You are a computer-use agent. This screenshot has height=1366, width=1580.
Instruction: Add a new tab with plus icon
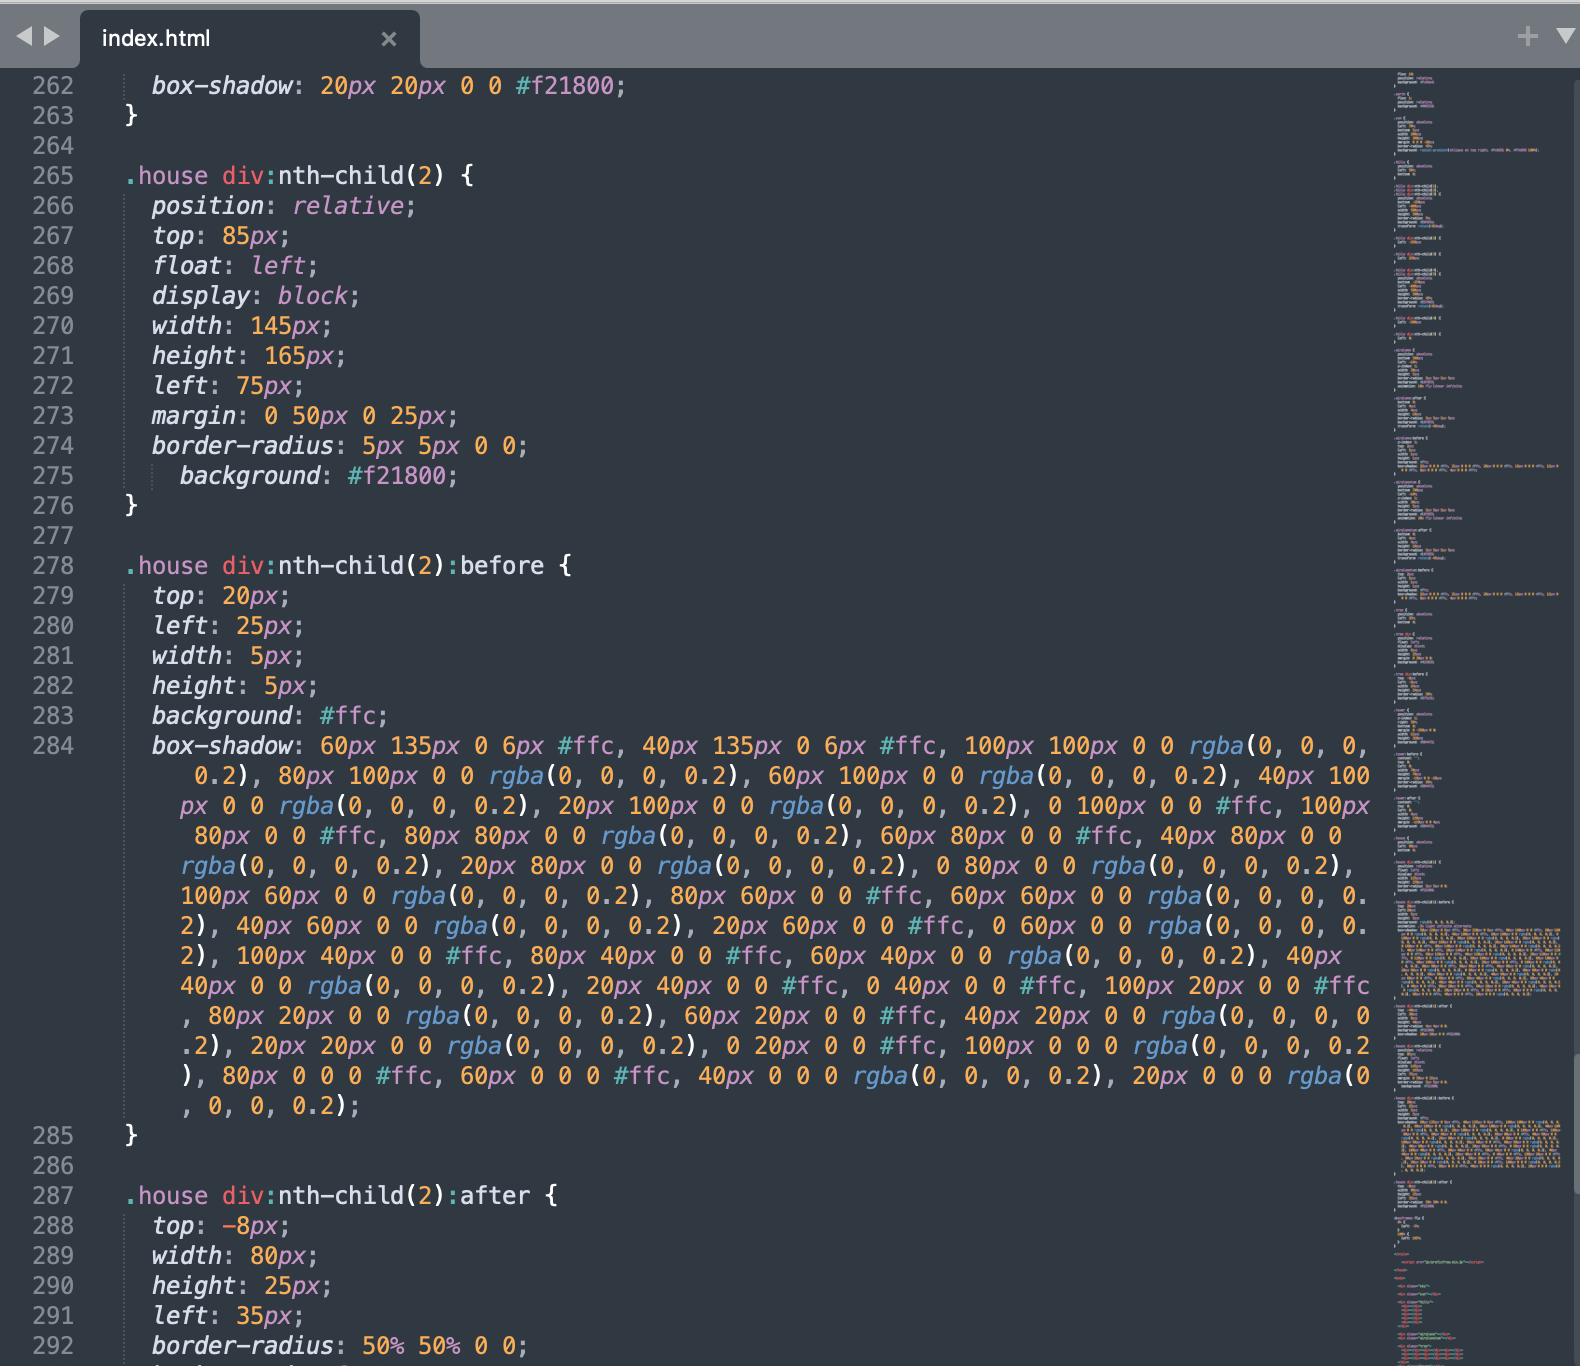coord(1527,37)
